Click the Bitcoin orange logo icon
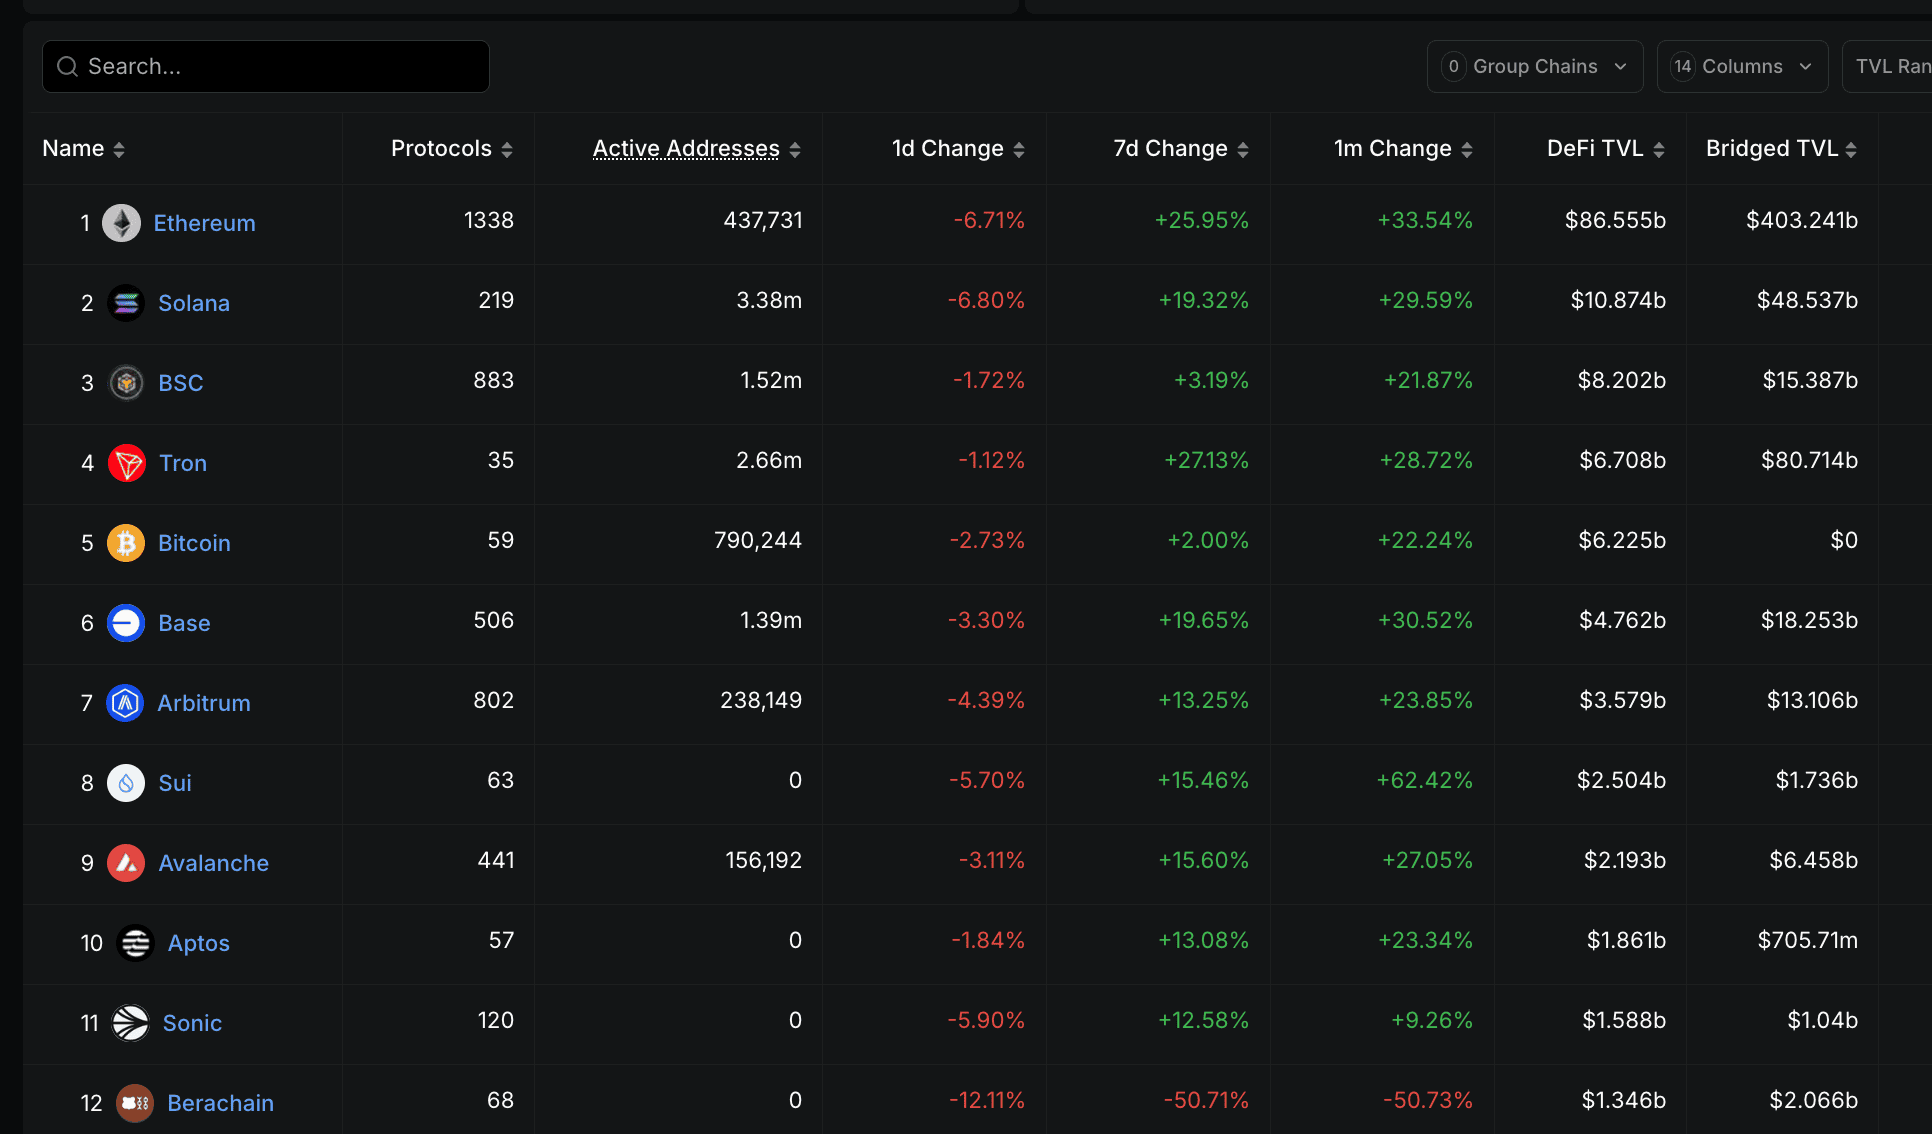Screen dimensions: 1932x1134 pyautogui.click(x=126, y=543)
